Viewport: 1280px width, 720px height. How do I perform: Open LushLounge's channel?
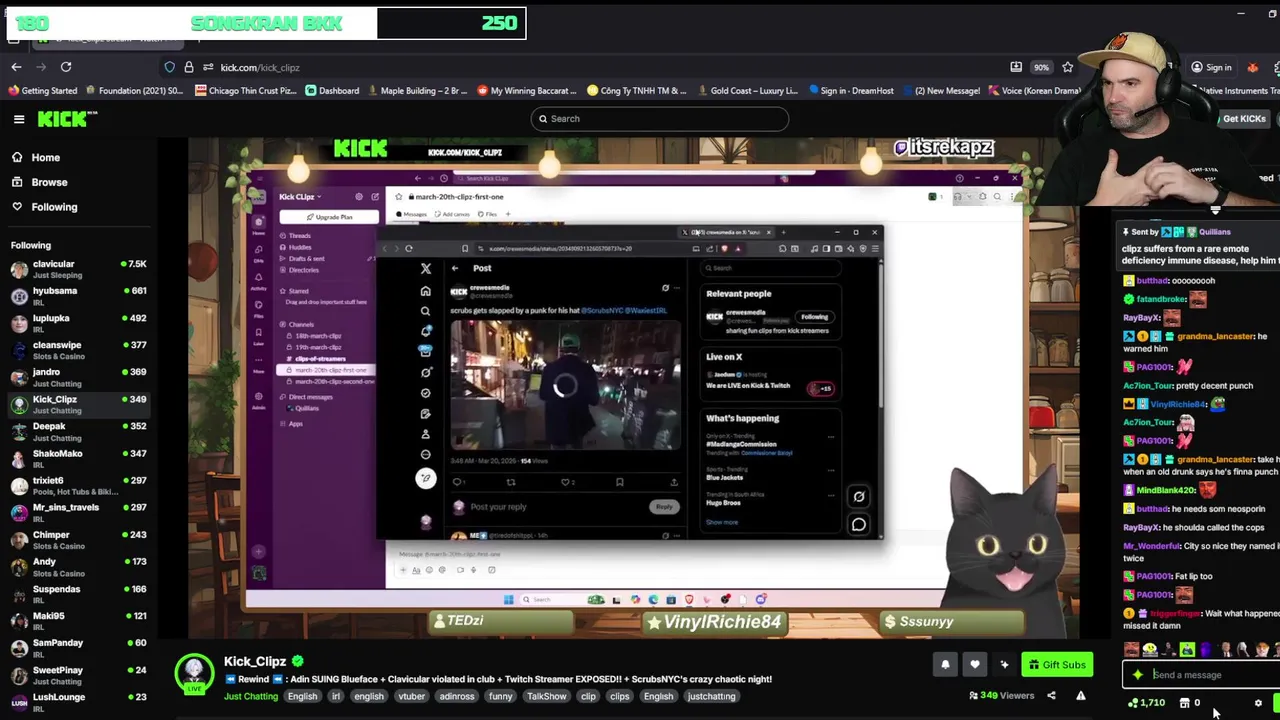pos(78,702)
